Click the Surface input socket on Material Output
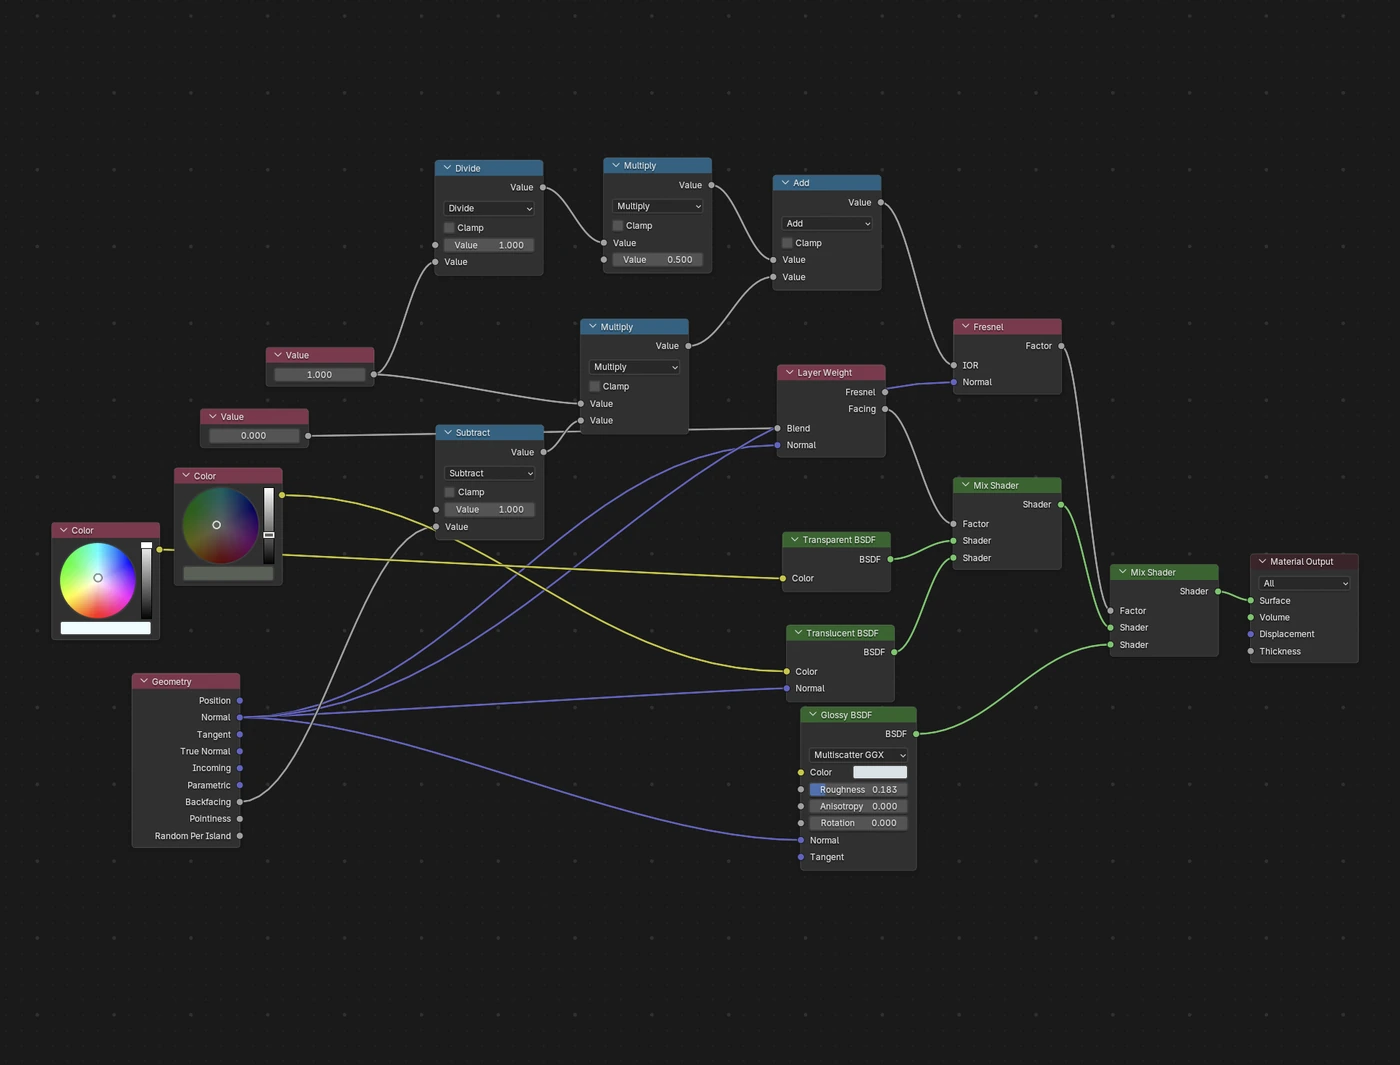Screen dimensions: 1400x1065 point(1251,601)
